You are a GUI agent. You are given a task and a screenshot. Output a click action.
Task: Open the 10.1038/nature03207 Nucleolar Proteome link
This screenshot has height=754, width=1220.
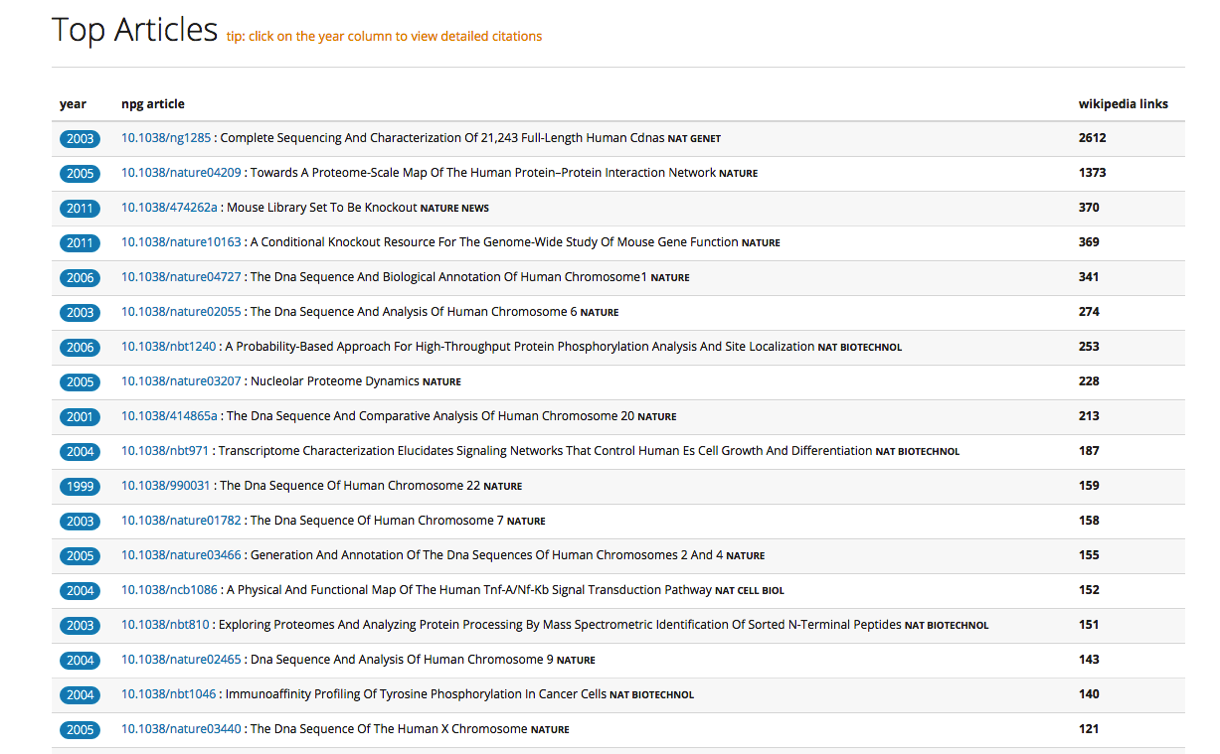pos(181,381)
